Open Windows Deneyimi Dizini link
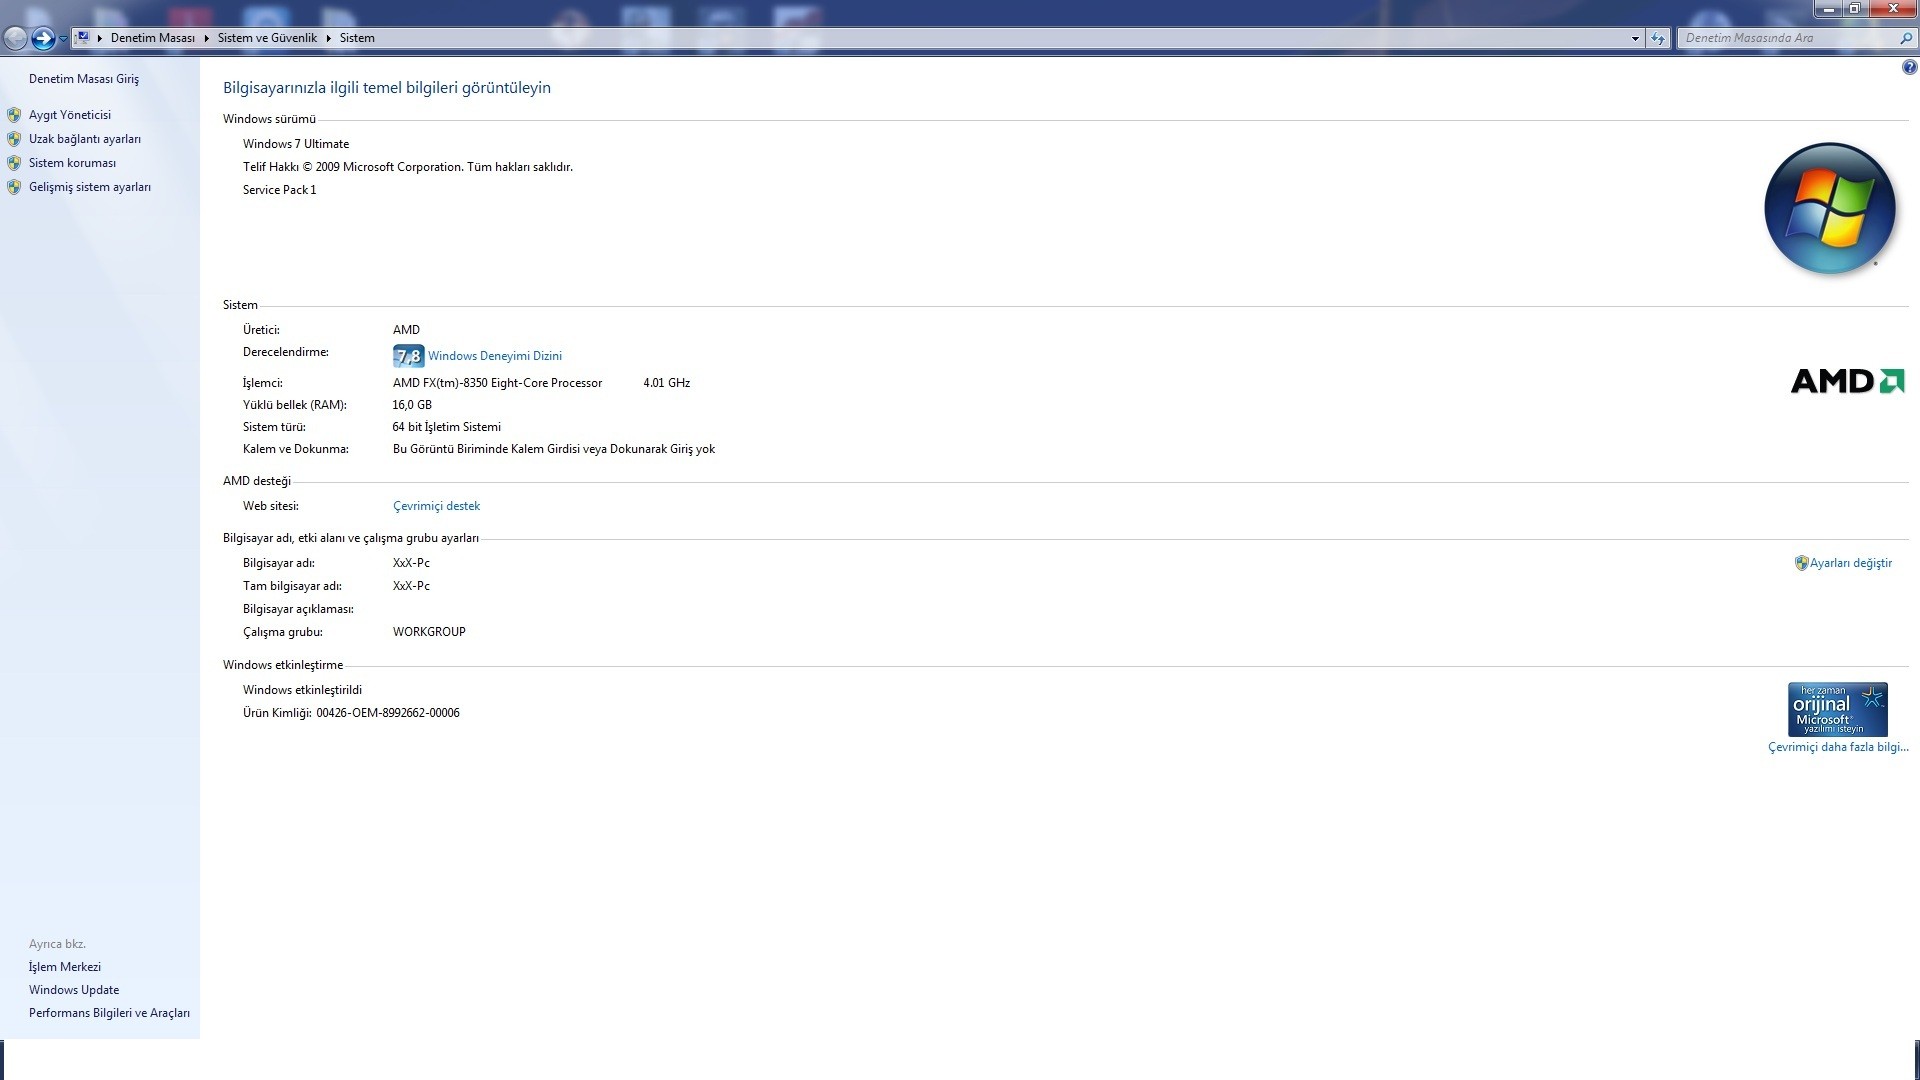The width and height of the screenshot is (1920, 1080). click(x=495, y=356)
